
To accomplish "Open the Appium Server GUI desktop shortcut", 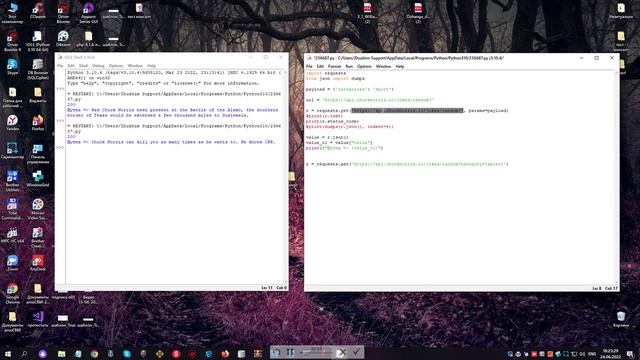I will [x=88, y=12].
